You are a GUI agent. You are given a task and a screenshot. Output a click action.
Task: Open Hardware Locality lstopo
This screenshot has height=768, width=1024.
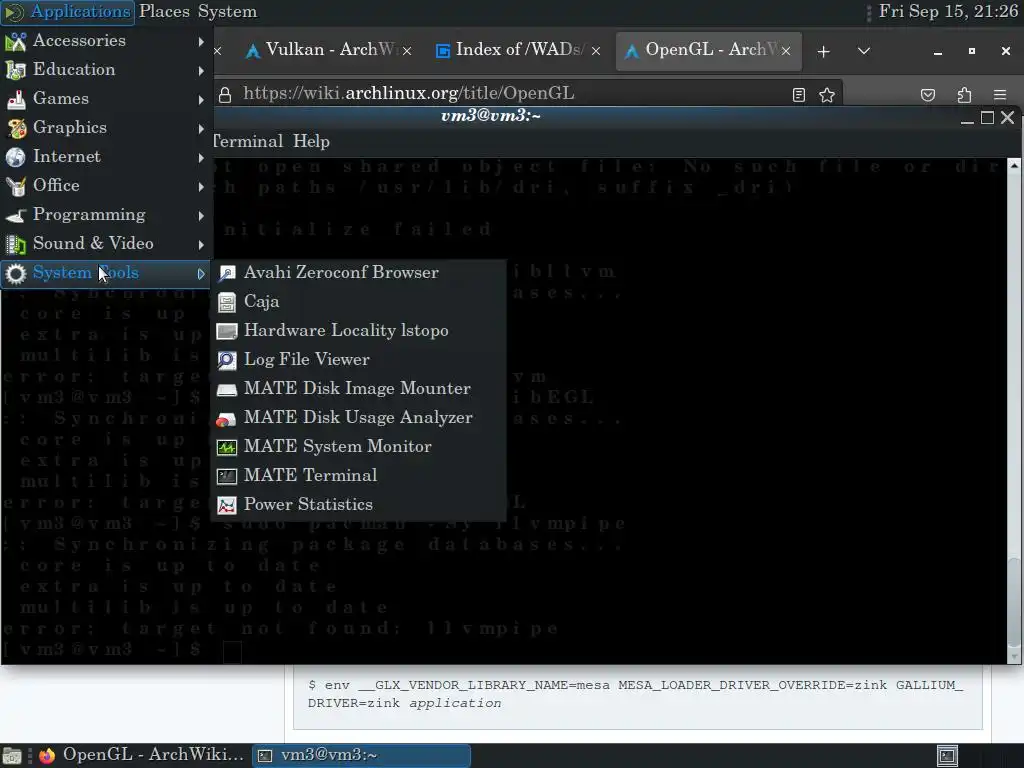(x=359, y=330)
